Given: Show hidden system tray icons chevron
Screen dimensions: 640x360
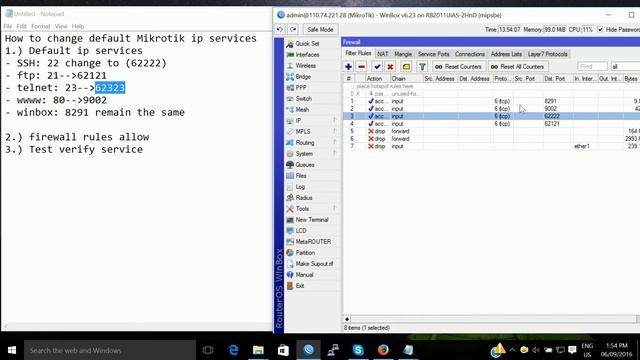Looking at the screenshot, I should point(512,350).
